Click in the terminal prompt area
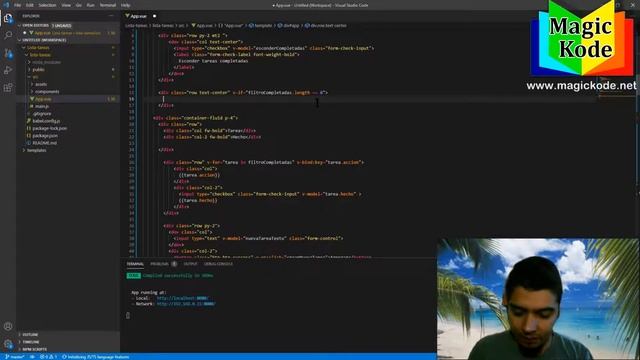The image size is (640, 360). point(128,315)
